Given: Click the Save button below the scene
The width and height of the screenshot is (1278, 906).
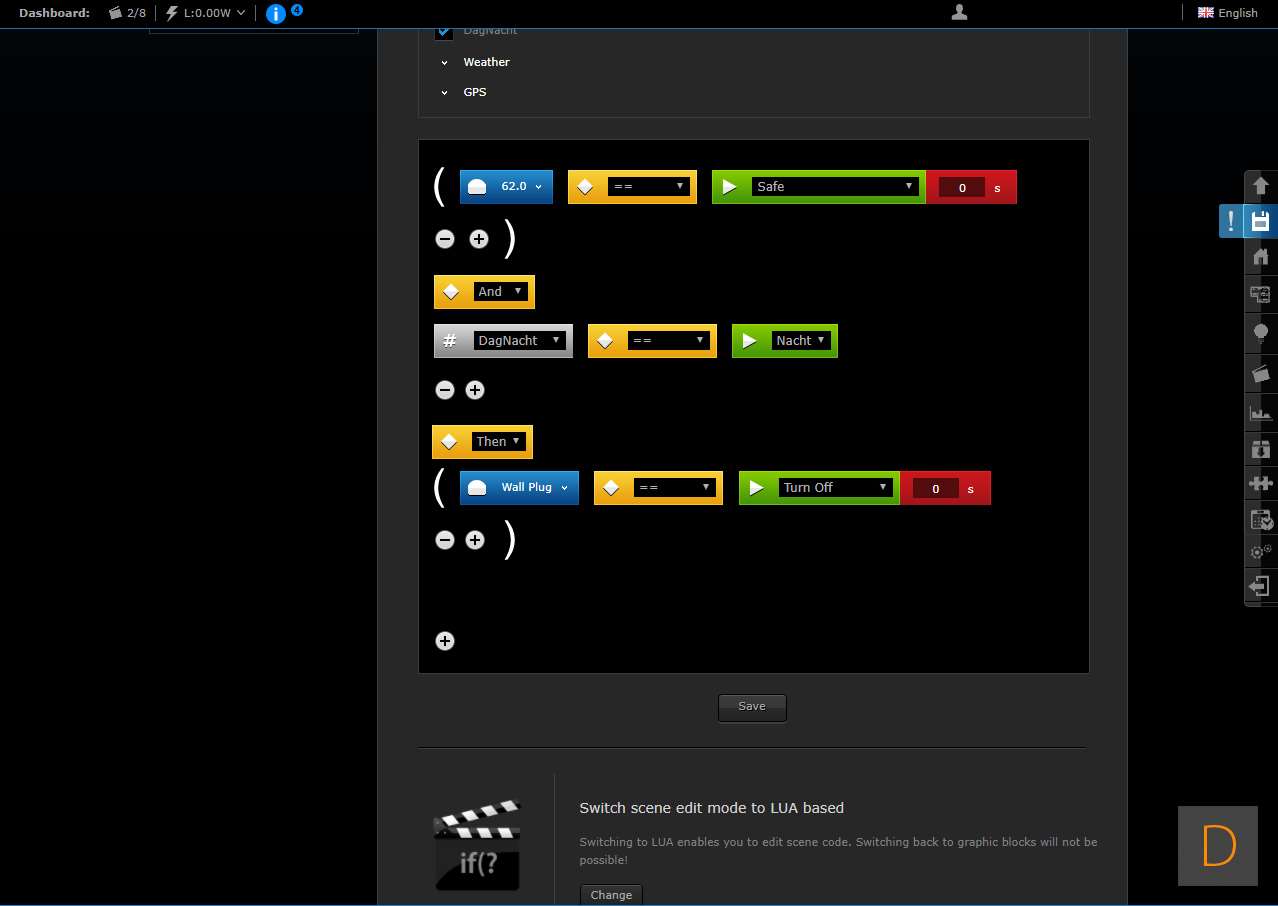Looking at the screenshot, I should pyautogui.click(x=752, y=707).
